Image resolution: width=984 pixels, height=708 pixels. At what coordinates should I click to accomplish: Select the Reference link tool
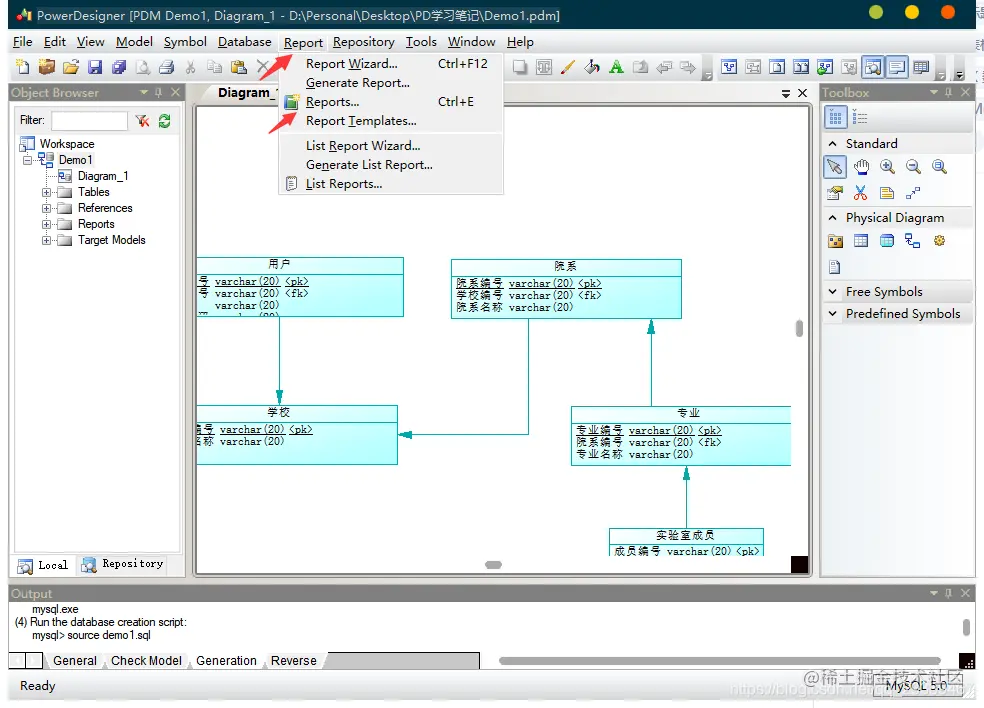912,241
